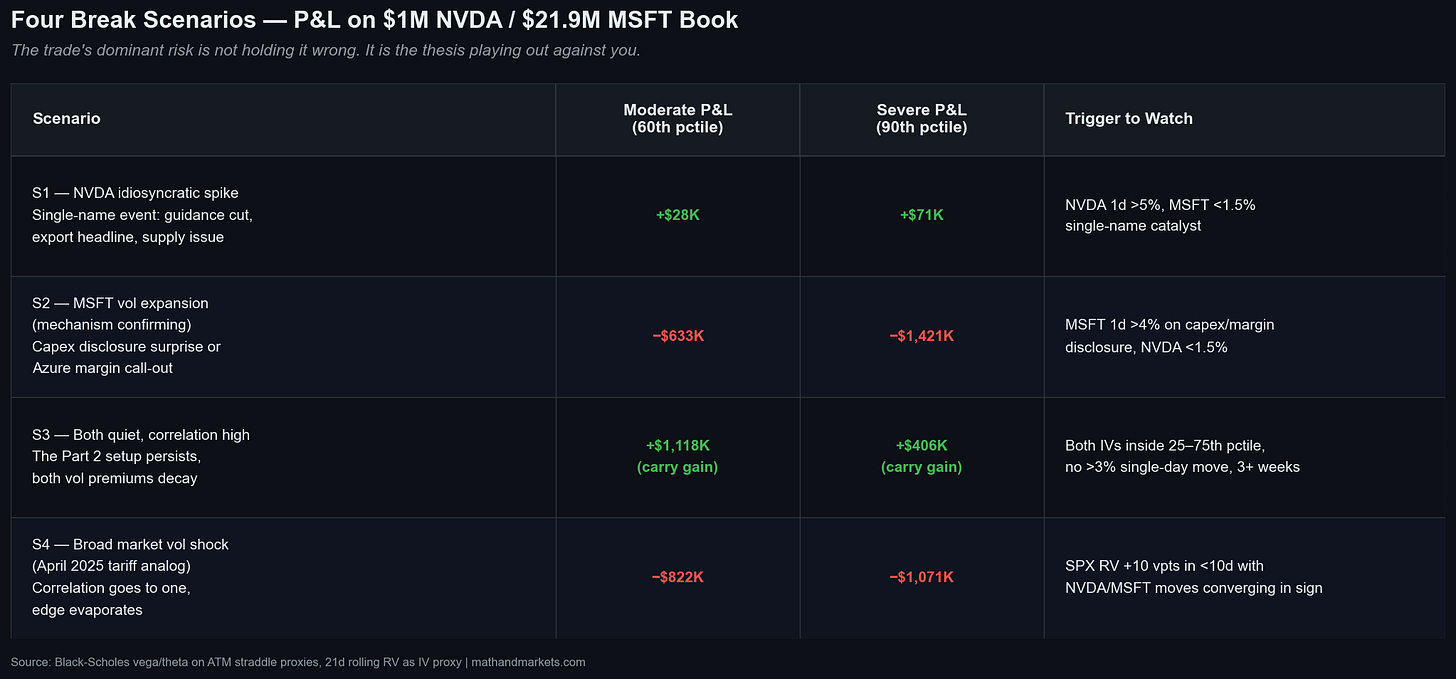Click the +$1,118K carry gain value
1456x679 pixels.
[x=677, y=445]
